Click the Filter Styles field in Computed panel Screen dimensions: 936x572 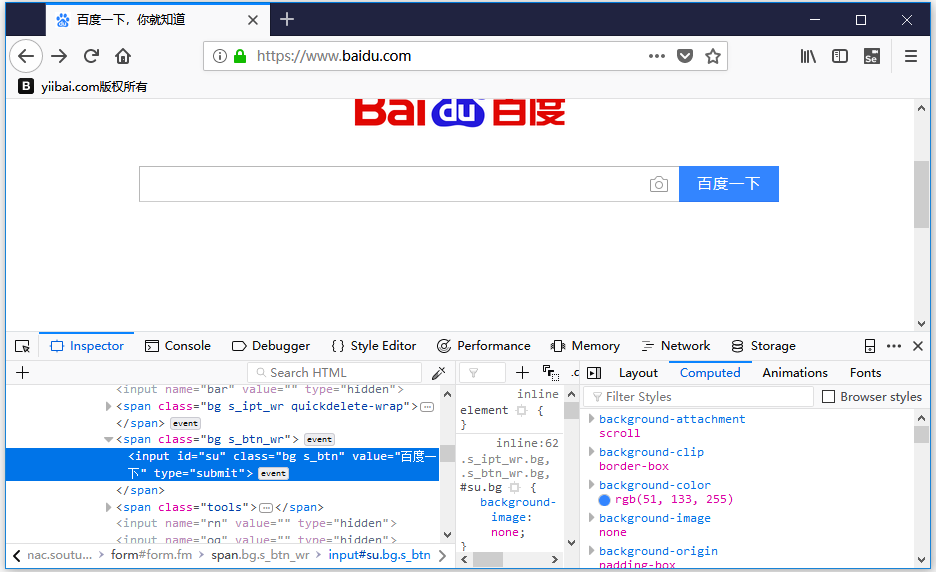point(698,397)
